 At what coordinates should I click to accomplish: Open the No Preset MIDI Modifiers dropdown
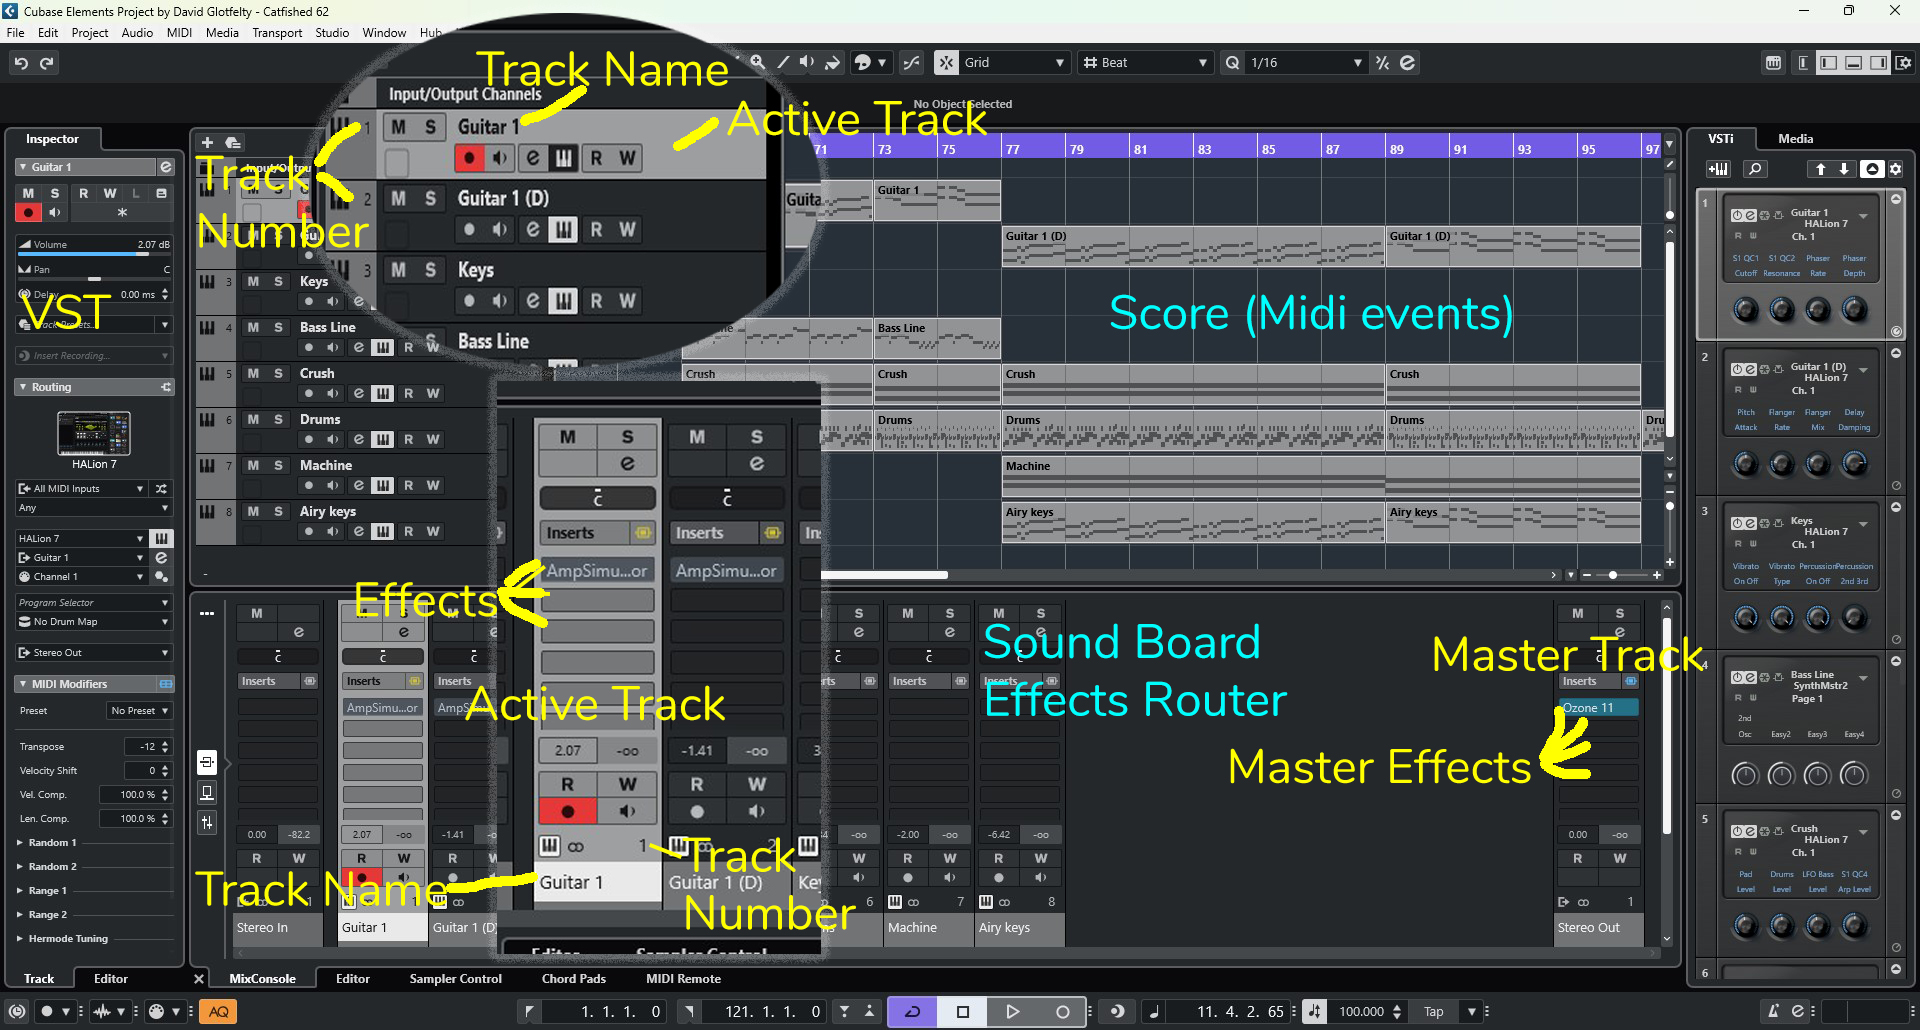139,710
